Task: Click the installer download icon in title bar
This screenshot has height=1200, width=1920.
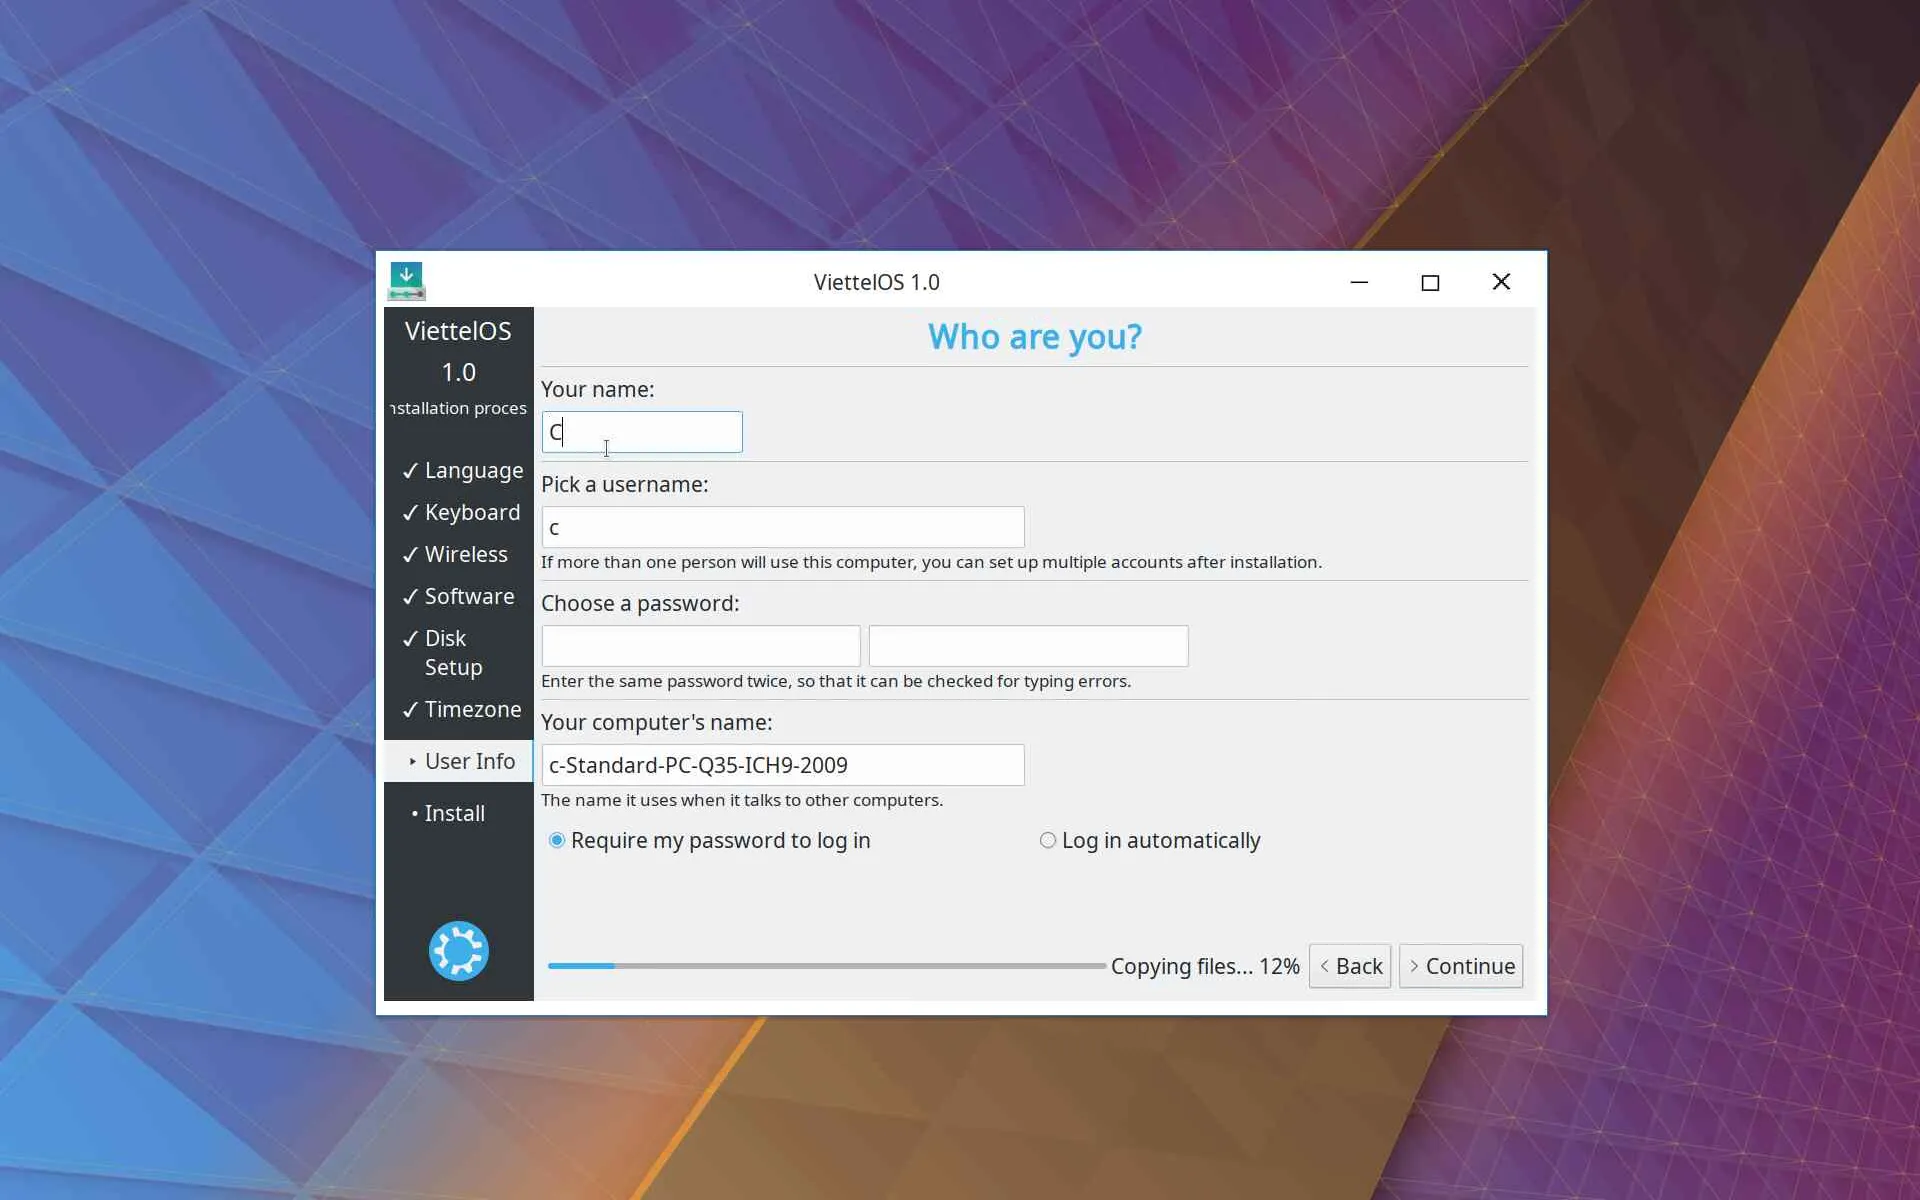Action: (x=406, y=281)
